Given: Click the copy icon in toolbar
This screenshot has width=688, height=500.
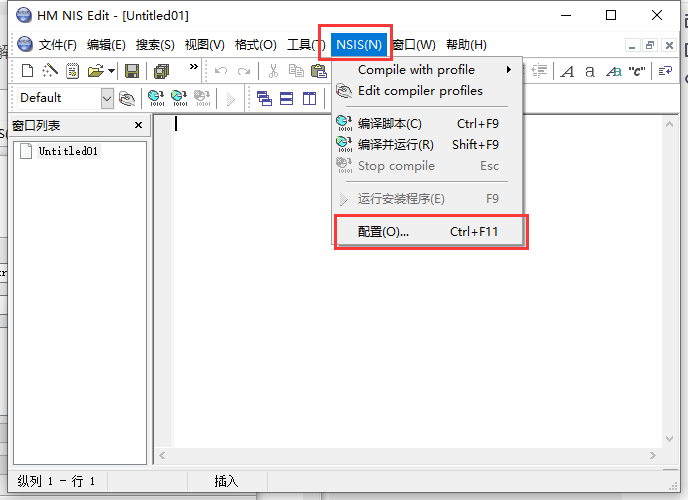Looking at the screenshot, I should 296,71.
